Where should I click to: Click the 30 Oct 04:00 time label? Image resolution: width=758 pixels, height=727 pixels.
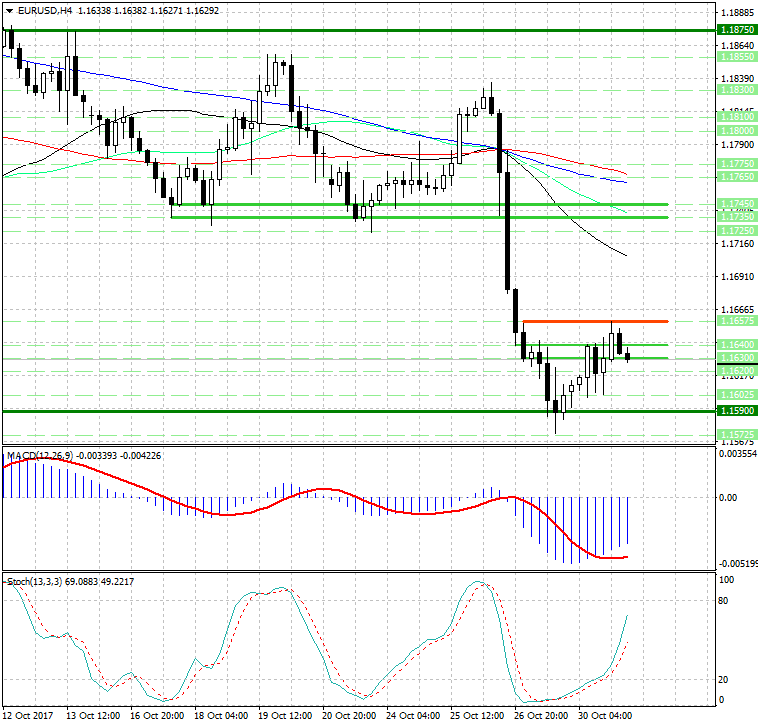606,716
